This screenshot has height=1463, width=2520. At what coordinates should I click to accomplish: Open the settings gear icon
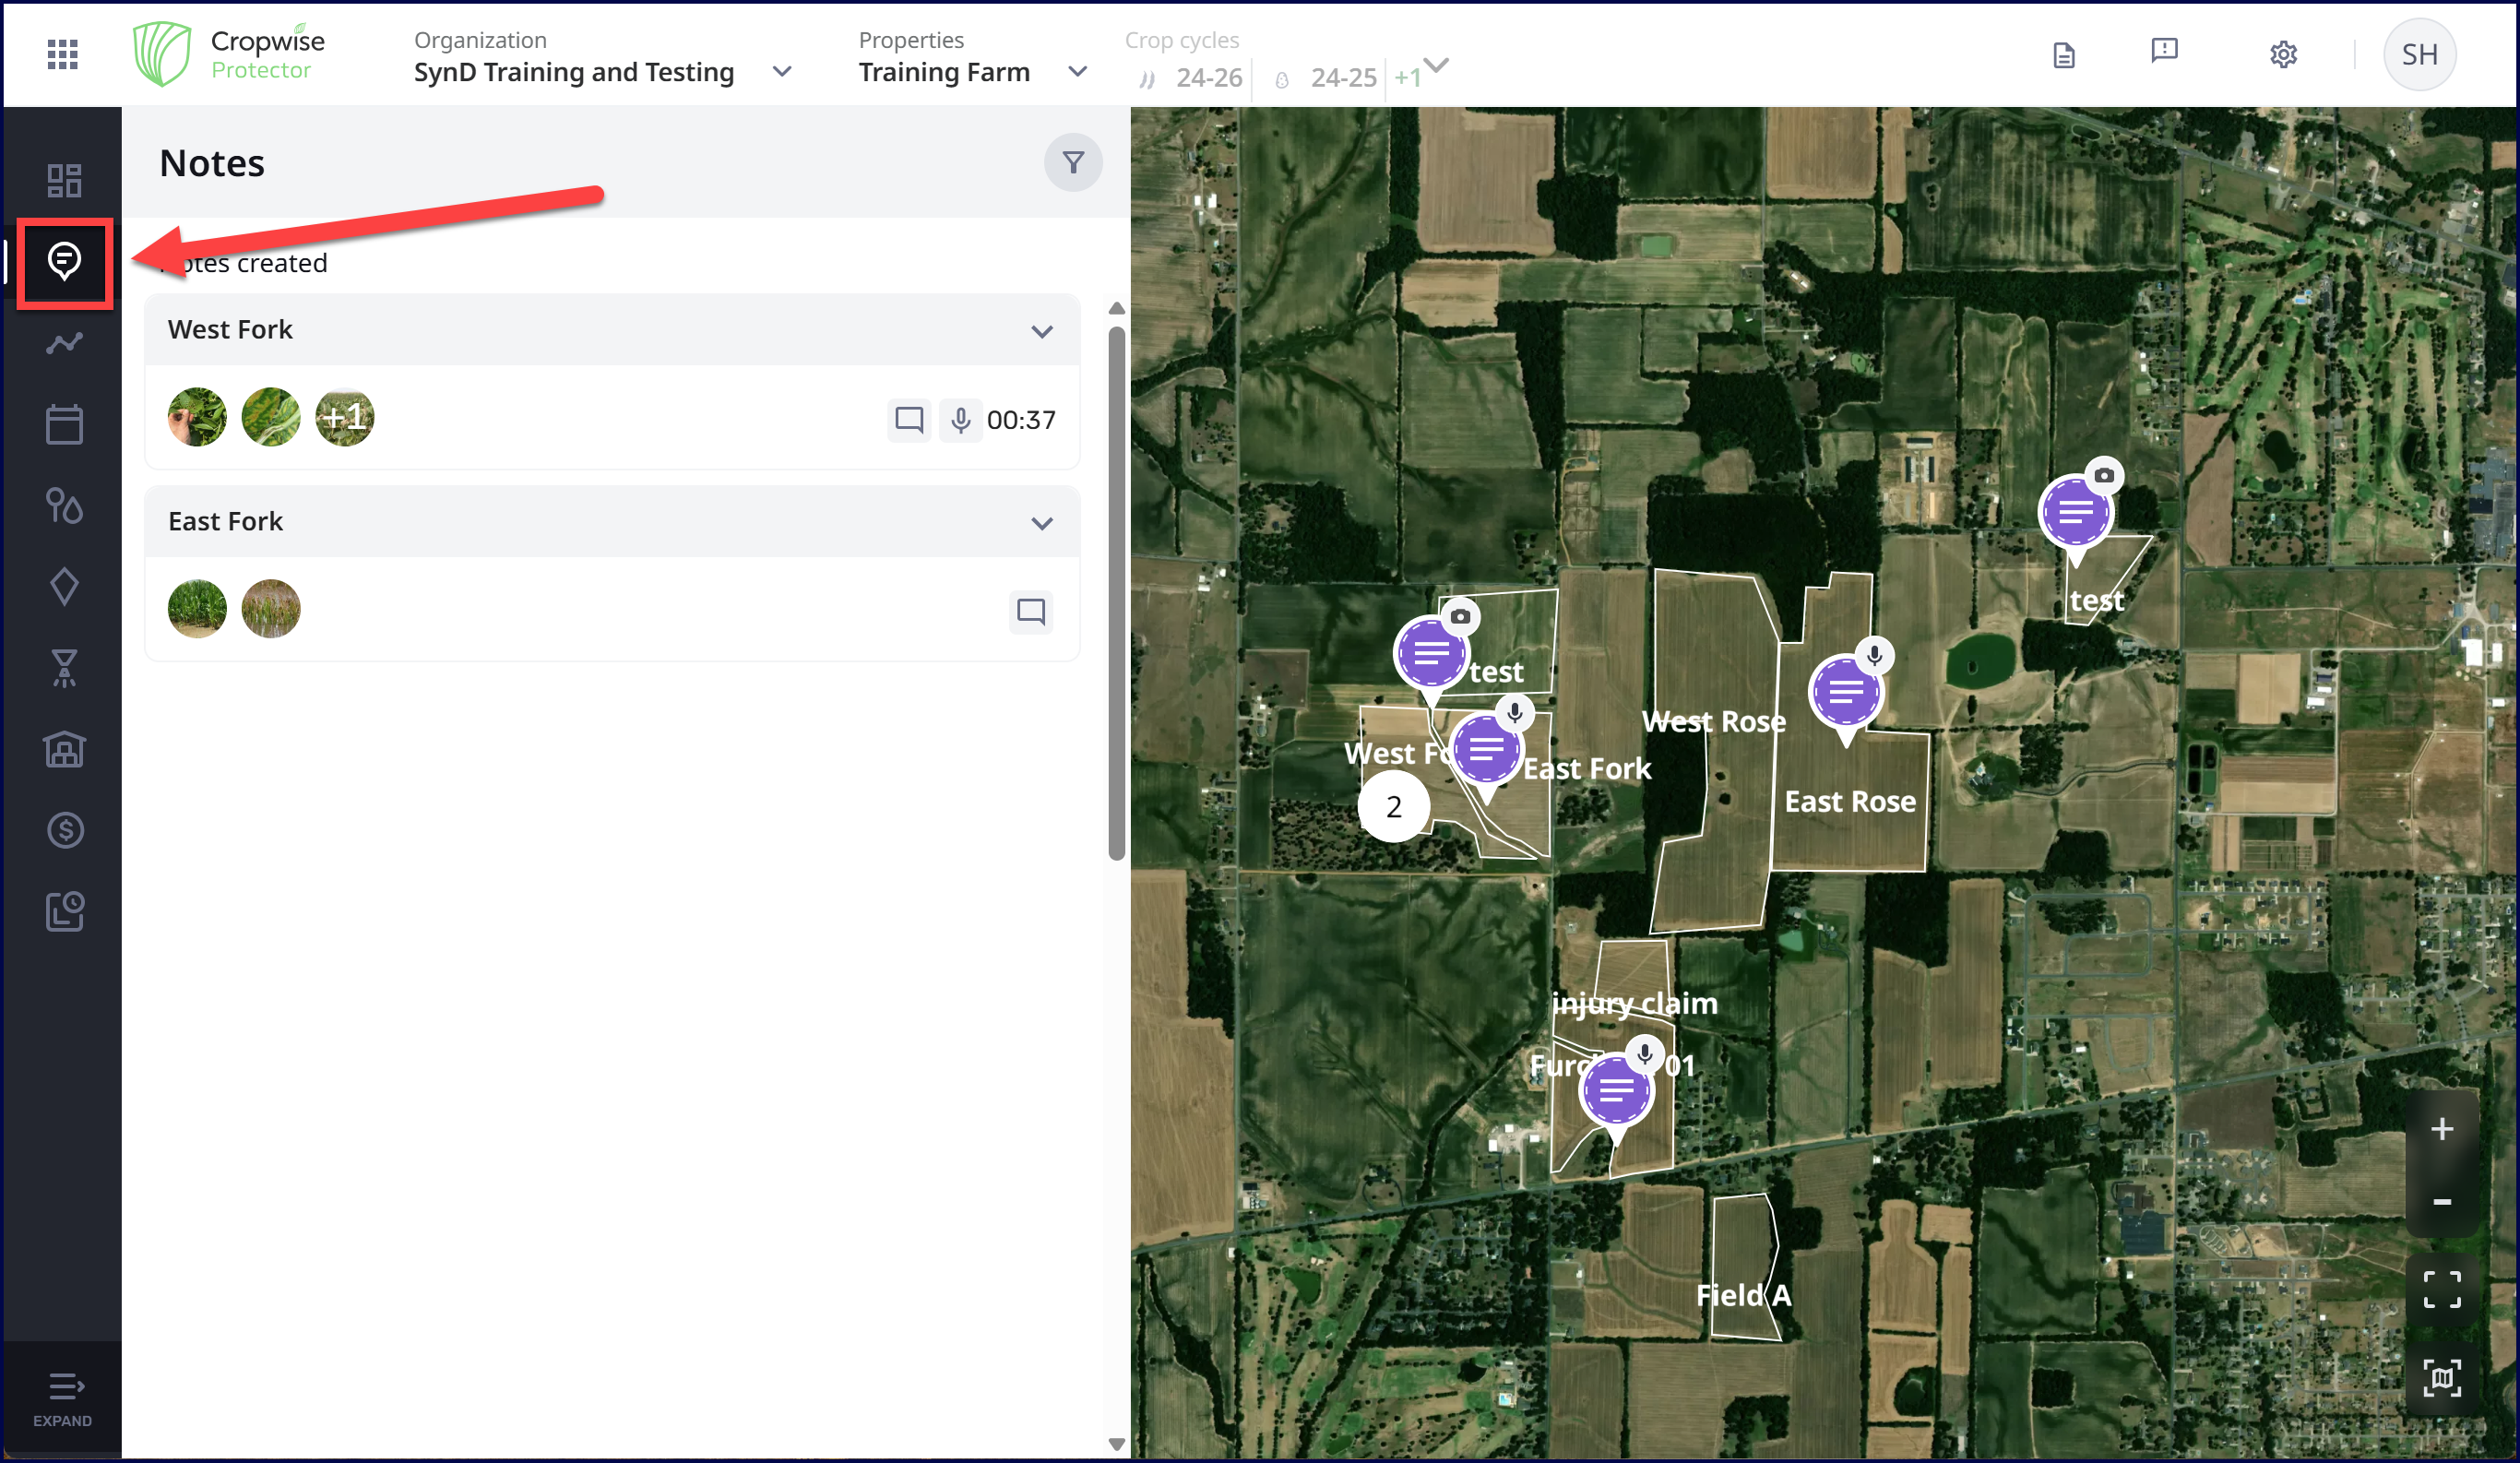click(x=2282, y=54)
